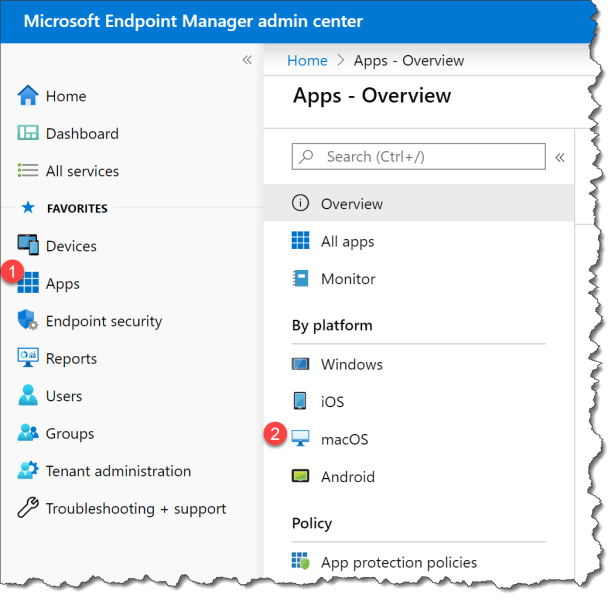Click the Home breadcrumb link
Screen dimensions: 615x601
point(307,60)
